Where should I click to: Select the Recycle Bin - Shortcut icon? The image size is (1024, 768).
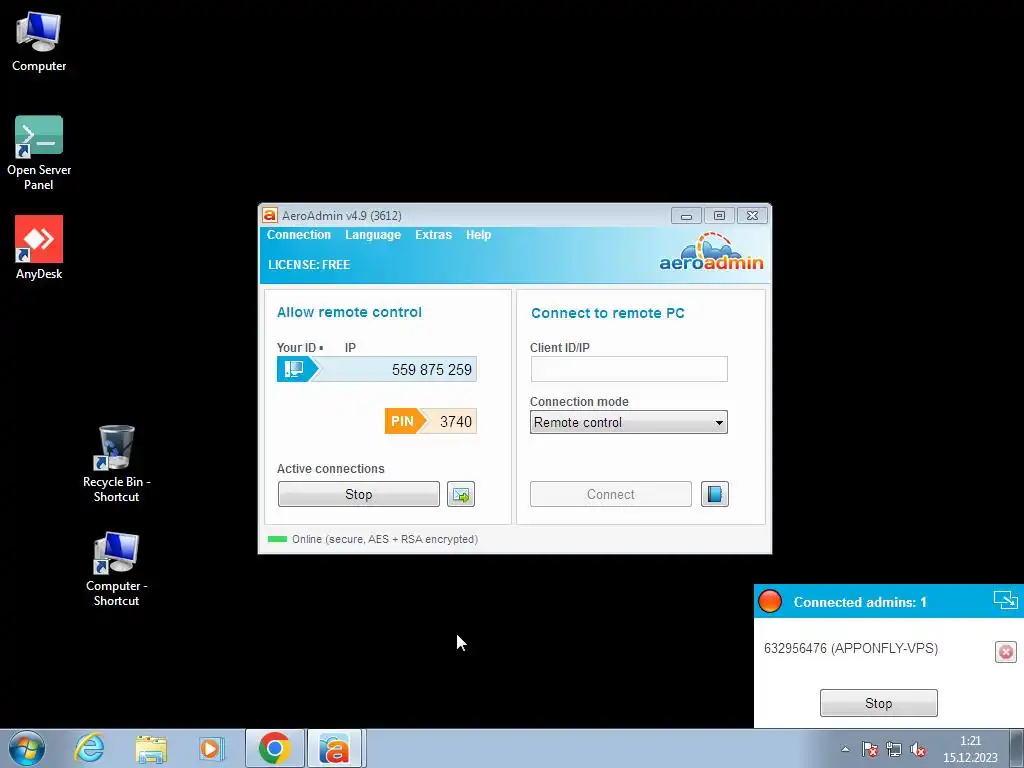[116, 464]
